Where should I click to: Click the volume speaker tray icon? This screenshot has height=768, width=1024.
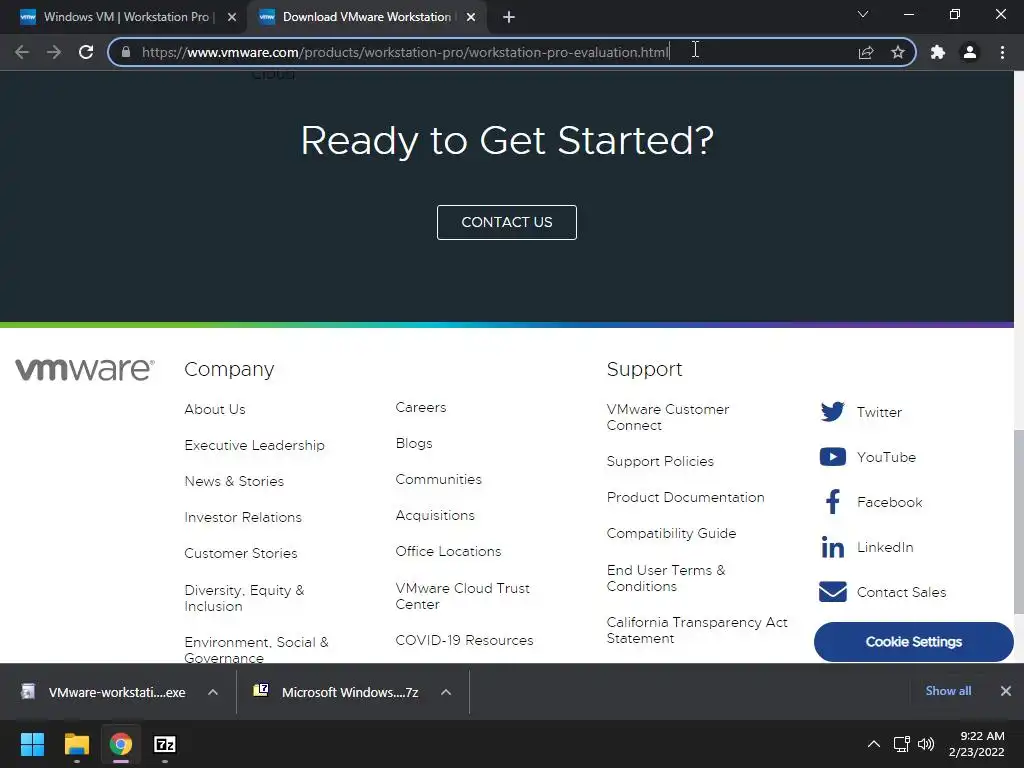[x=926, y=744]
